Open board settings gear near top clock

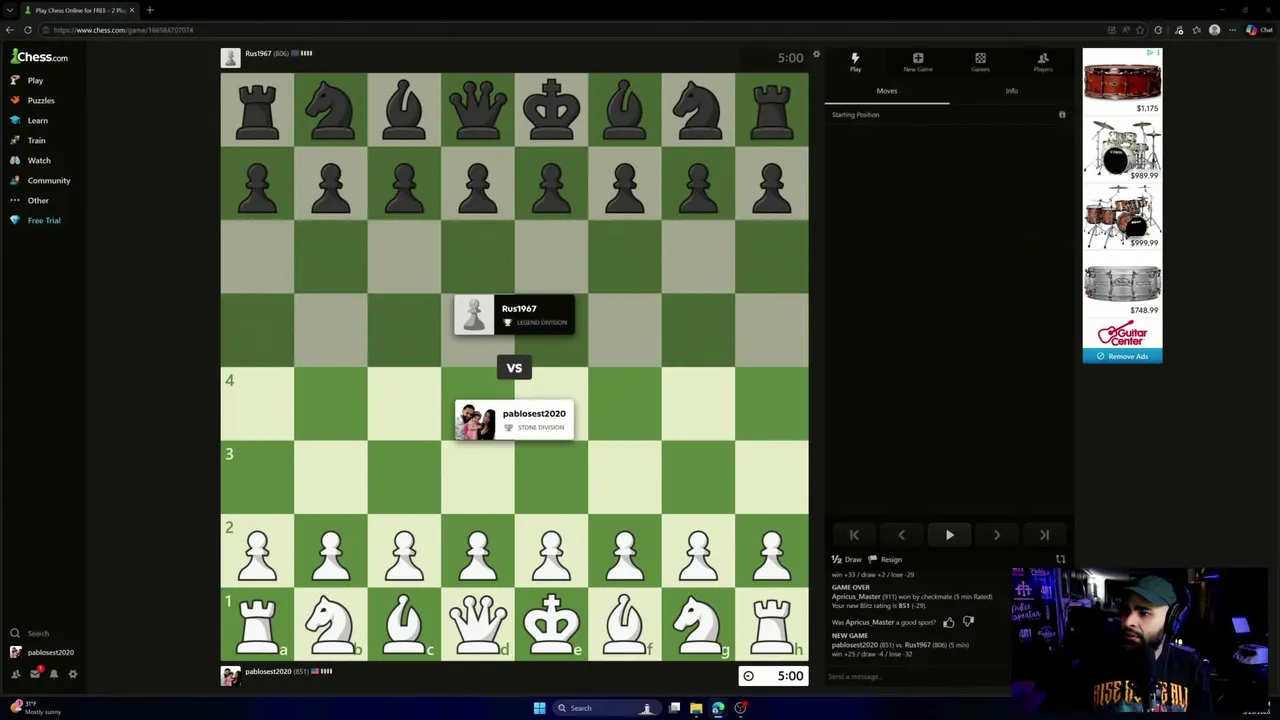pyautogui.click(x=816, y=55)
